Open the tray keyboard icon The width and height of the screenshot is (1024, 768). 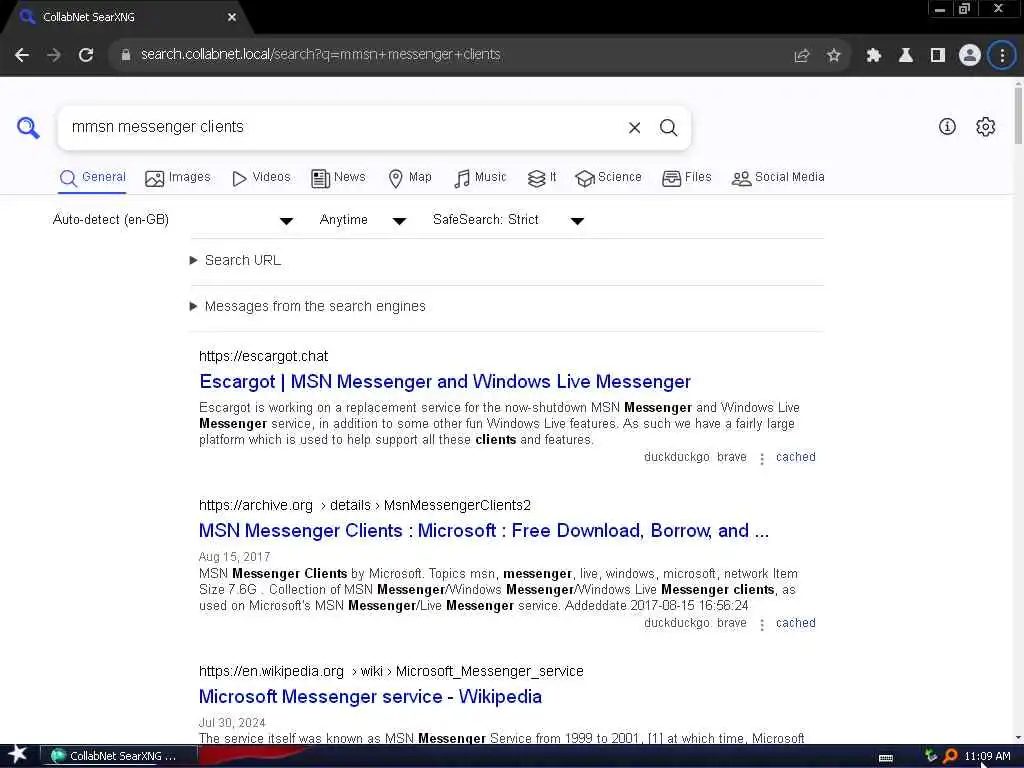coord(886,758)
